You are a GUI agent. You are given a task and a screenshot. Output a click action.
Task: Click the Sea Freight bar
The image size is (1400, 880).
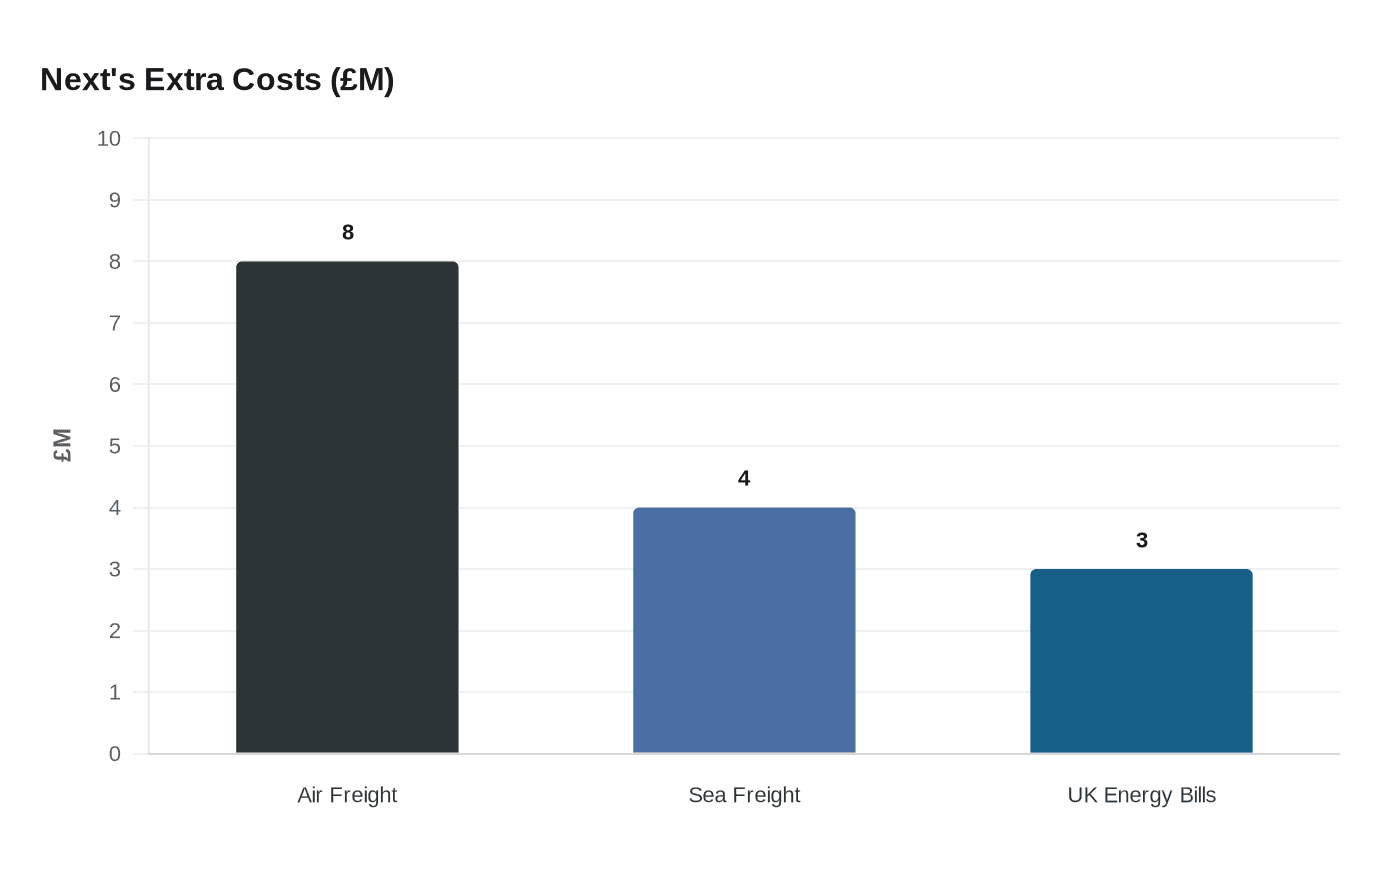[x=744, y=630]
